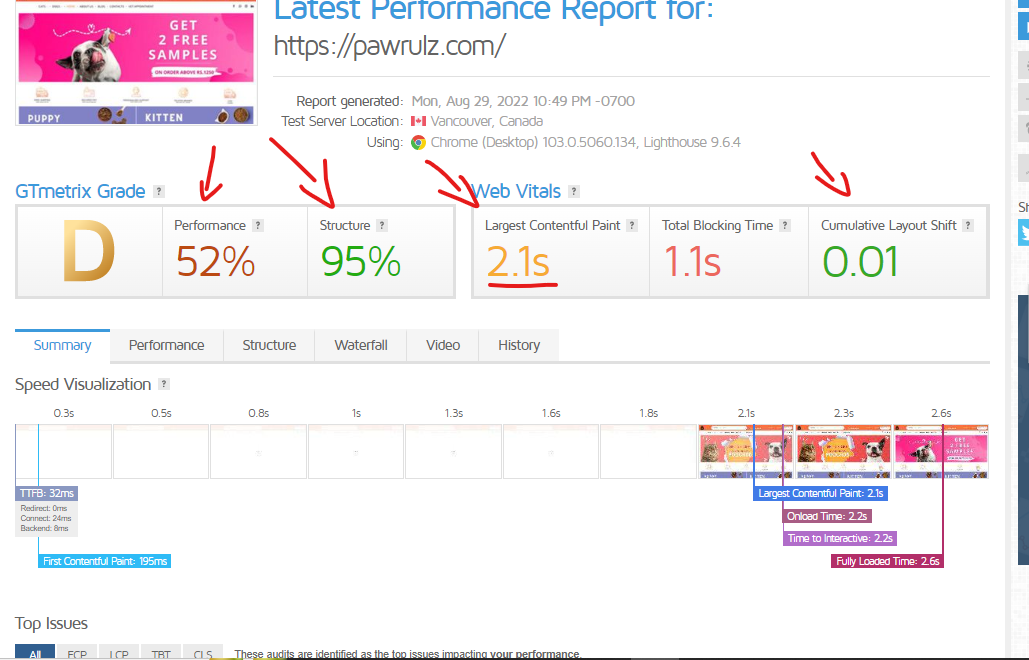Click the Web Vitals help icon
The image size is (1029, 660).
pyautogui.click(x=574, y=192)
